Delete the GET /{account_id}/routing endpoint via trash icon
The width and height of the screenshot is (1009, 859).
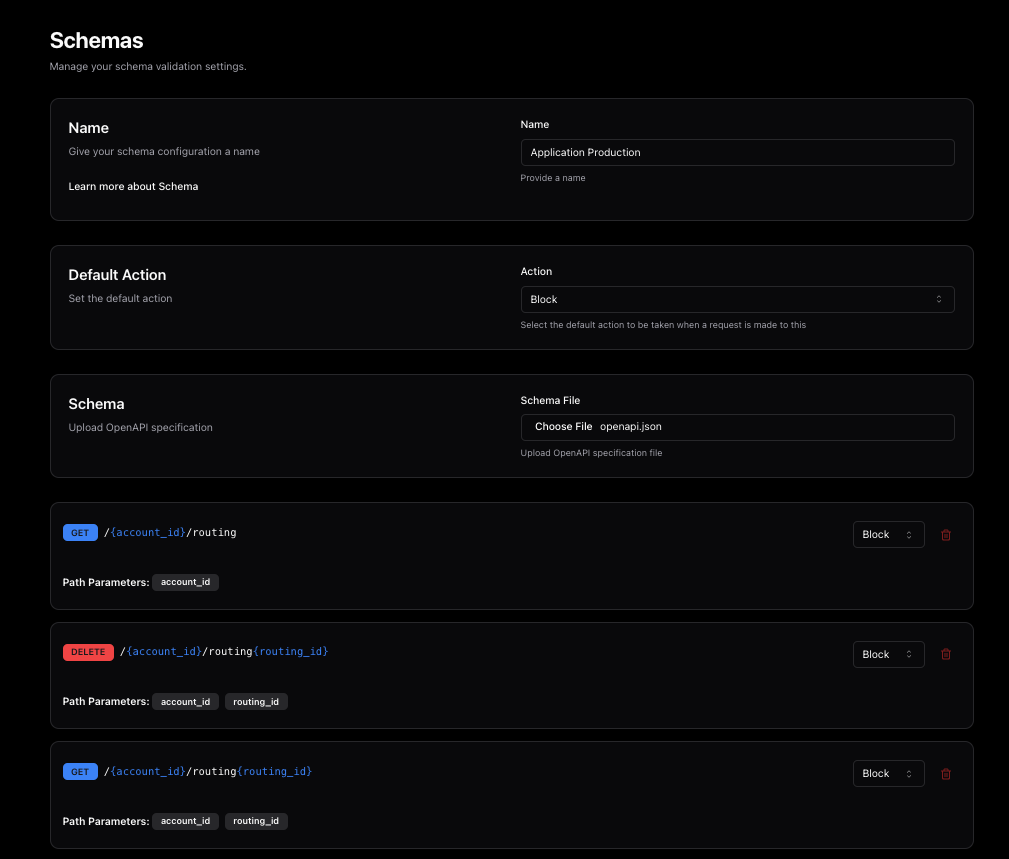pyautogui.click(x=945, y=535)
